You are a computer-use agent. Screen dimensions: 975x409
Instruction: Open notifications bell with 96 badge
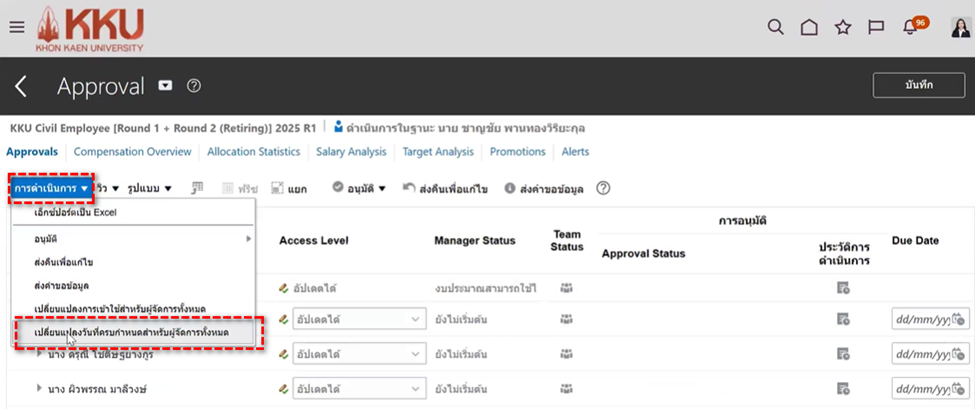(x=910, y=27)
